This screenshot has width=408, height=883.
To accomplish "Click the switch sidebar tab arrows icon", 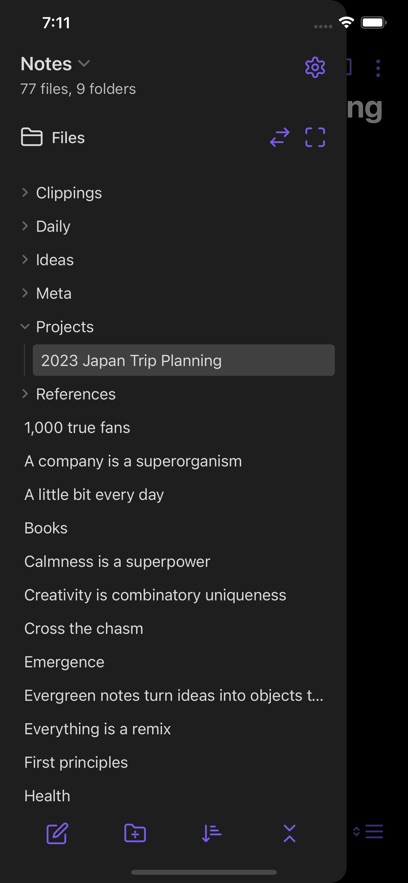I will [280, 137].
